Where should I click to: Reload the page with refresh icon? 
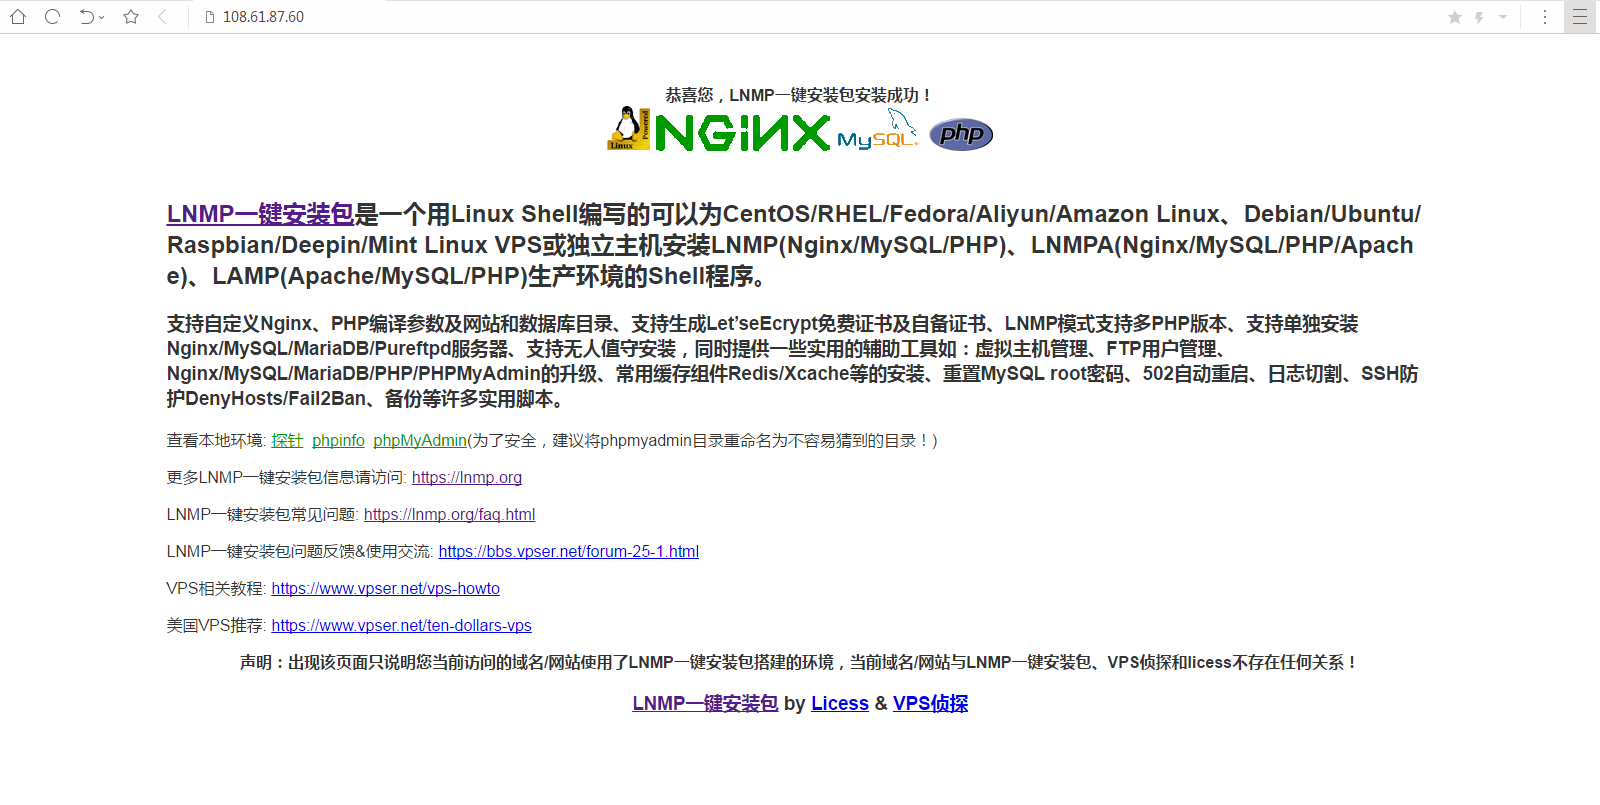click(53, 17)
